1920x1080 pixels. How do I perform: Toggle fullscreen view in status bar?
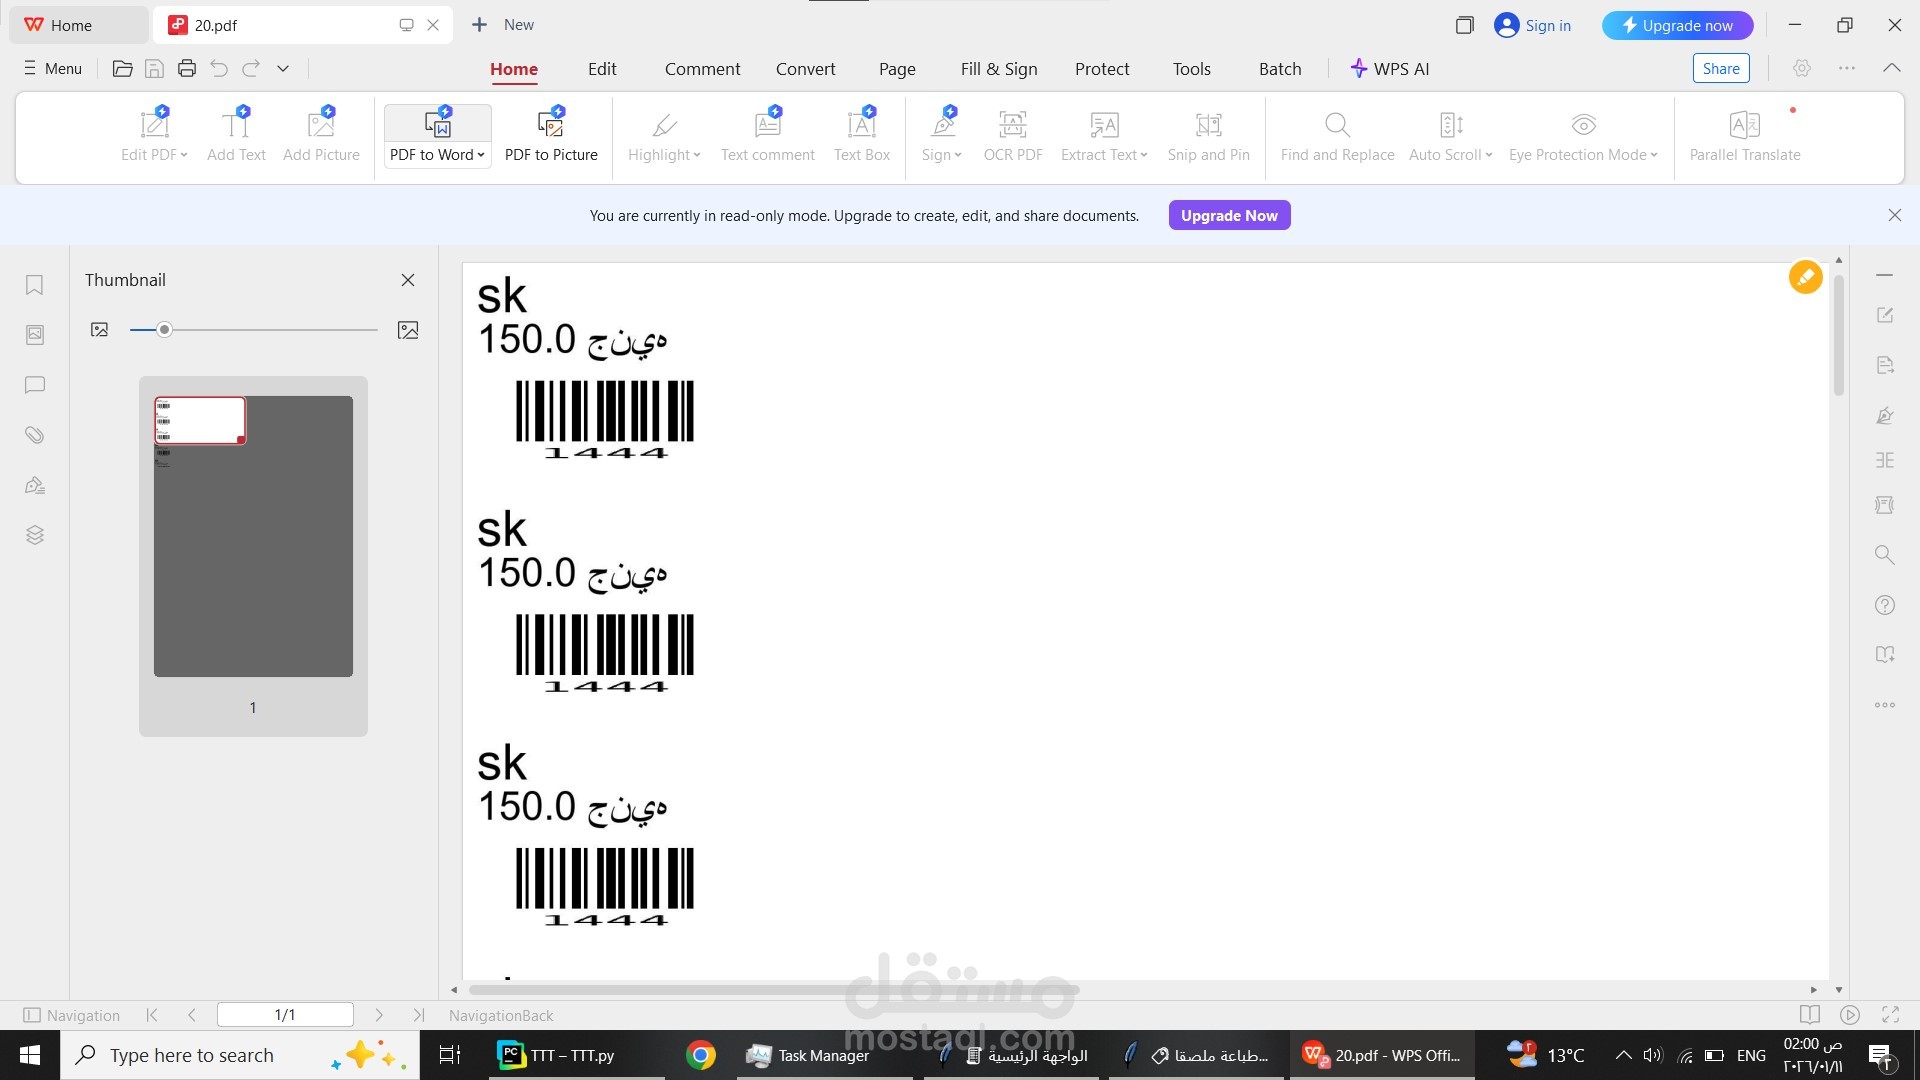click(1890, 1015)
